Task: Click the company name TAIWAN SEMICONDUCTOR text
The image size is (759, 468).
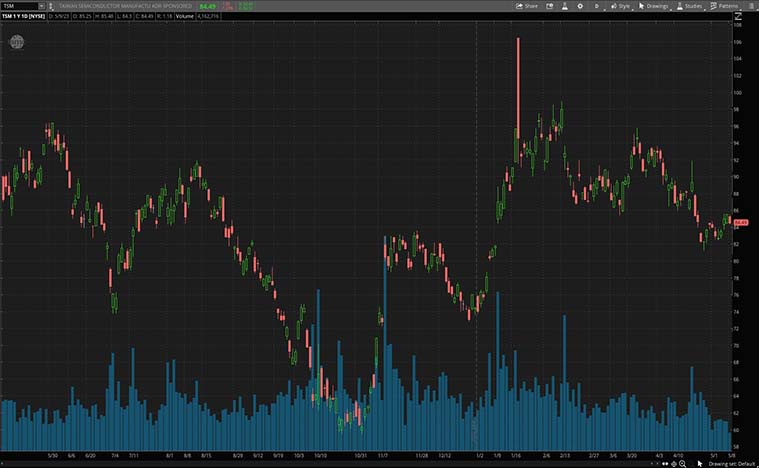Action: click(125, 6)
